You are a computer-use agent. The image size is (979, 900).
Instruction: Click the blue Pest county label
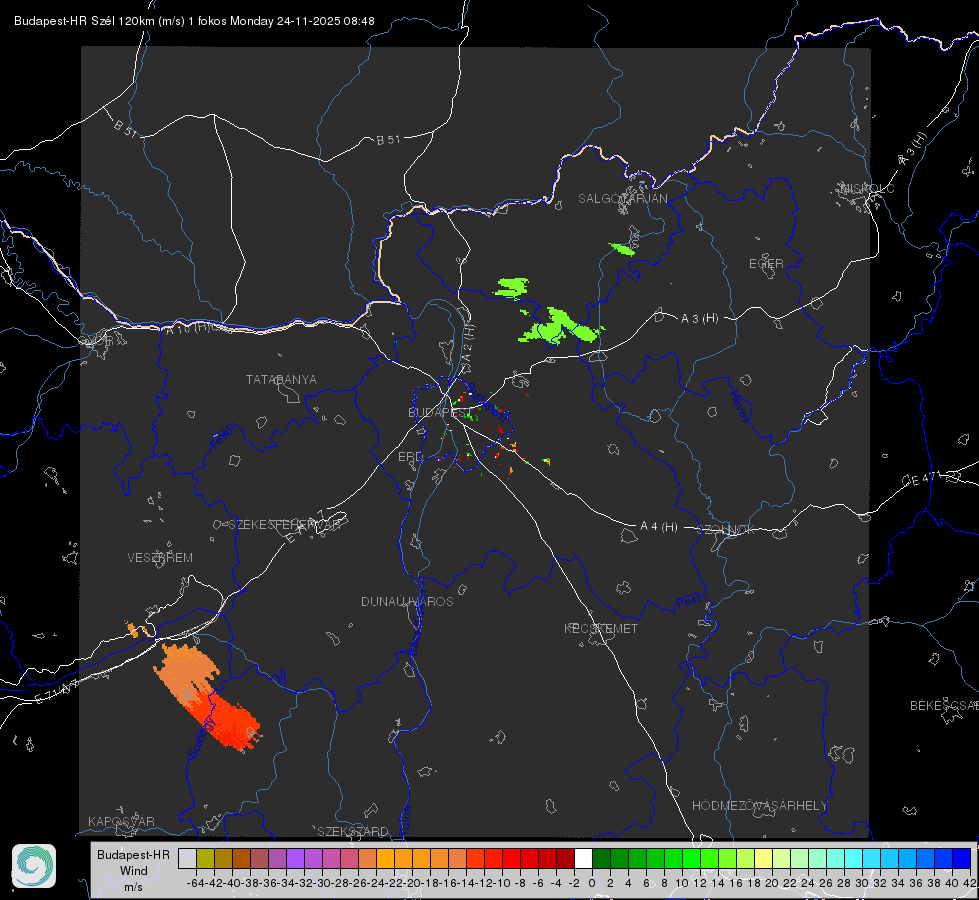[689, 602]
